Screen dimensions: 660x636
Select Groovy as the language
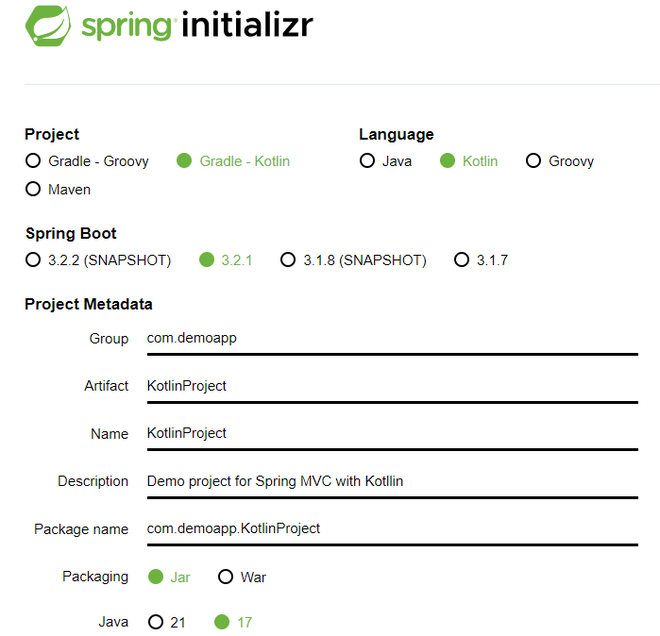click(533, 161)
